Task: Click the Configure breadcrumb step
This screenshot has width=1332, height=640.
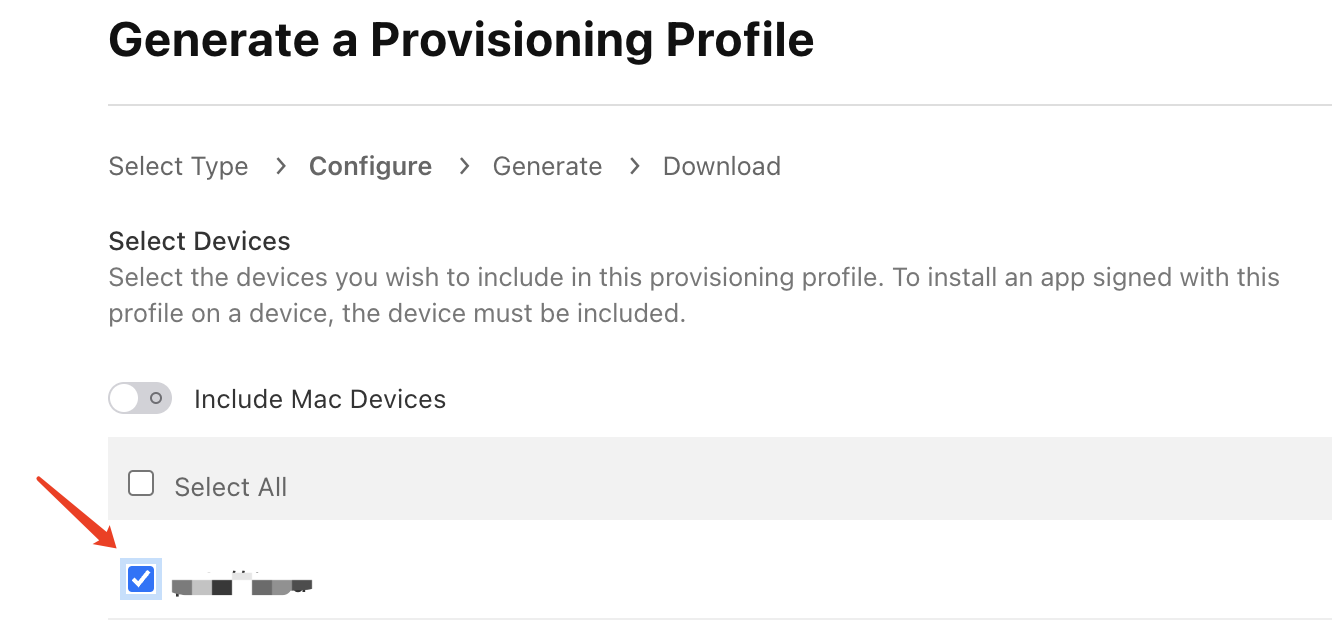Action: coord(370,166)
